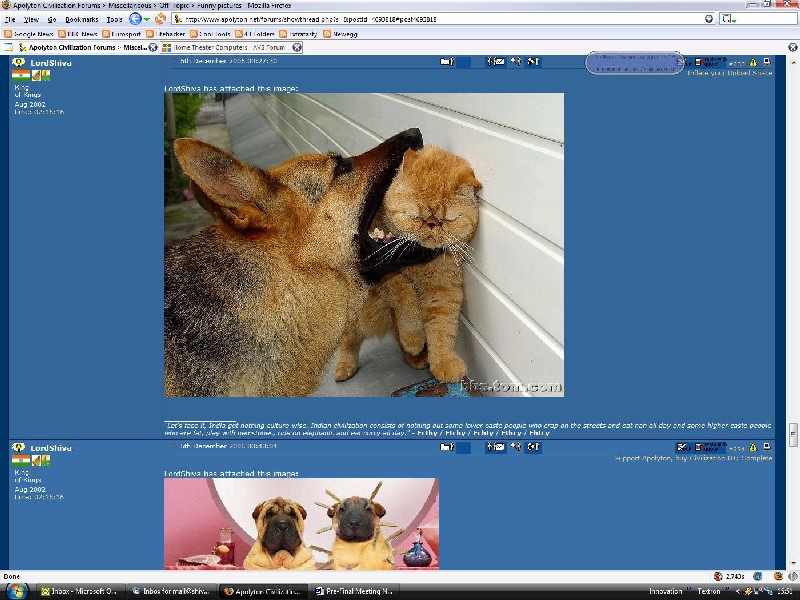Click the vertical scrollbar thumb
The height and width of the screenshot is (600, 800).
pos(793,435)
